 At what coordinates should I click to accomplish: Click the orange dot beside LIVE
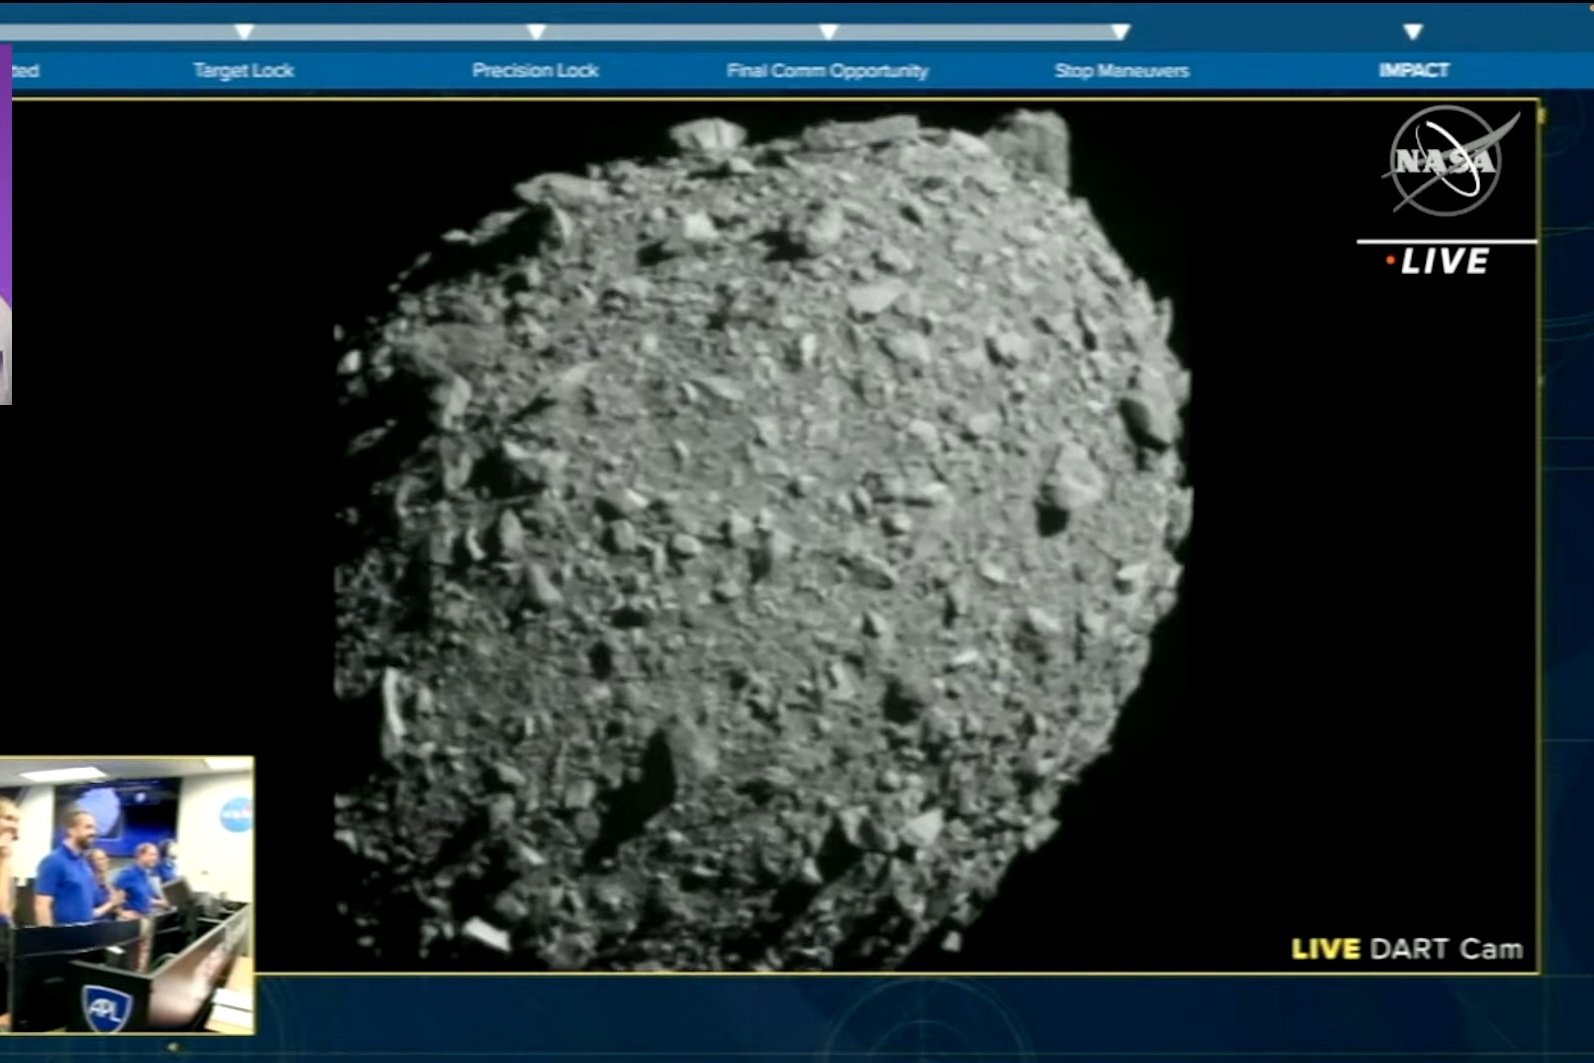coord(1390,261)
